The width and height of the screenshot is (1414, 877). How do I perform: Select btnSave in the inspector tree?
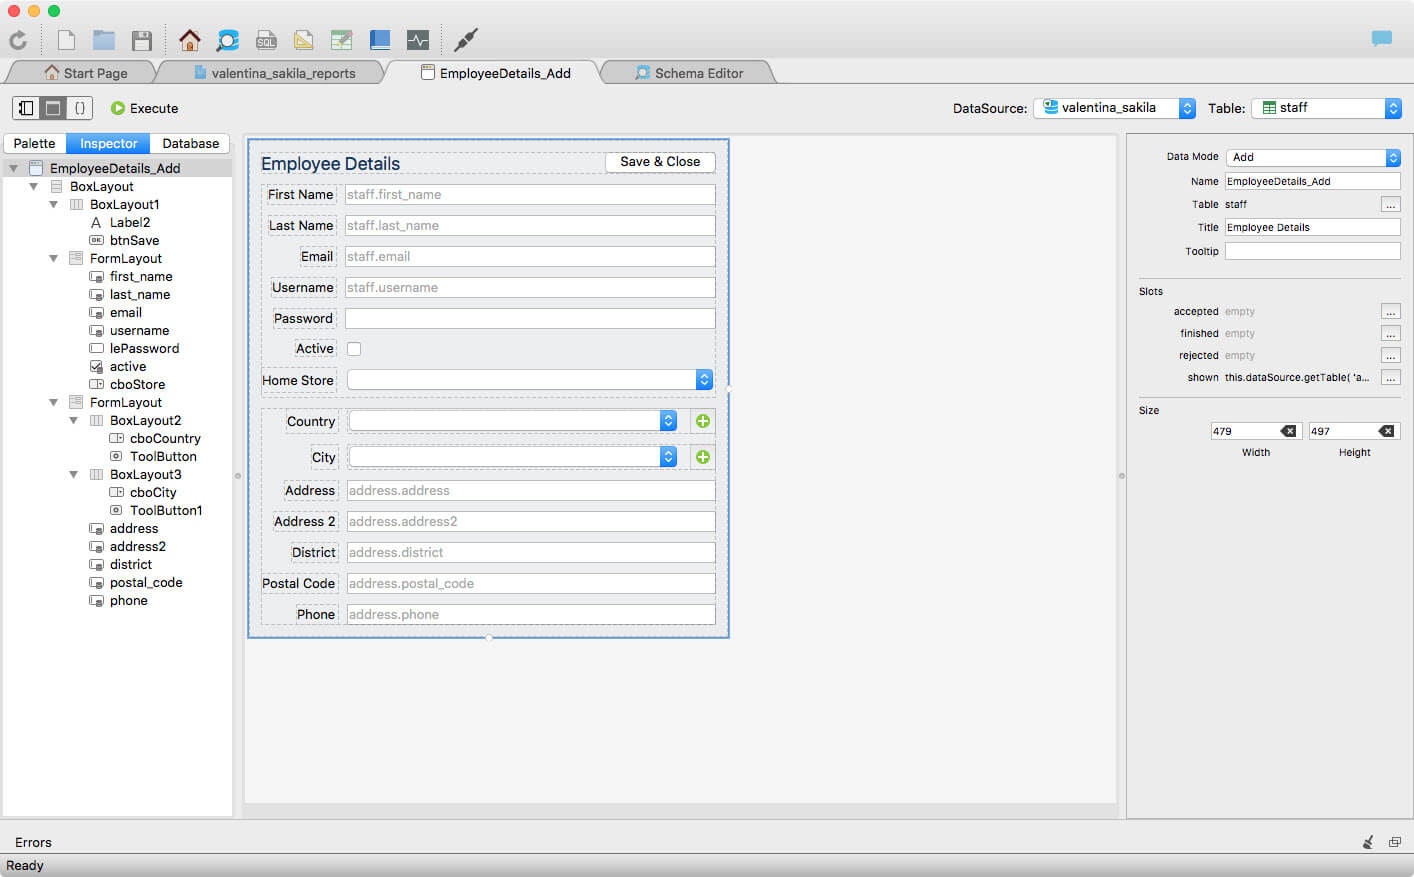click(134, 241)
